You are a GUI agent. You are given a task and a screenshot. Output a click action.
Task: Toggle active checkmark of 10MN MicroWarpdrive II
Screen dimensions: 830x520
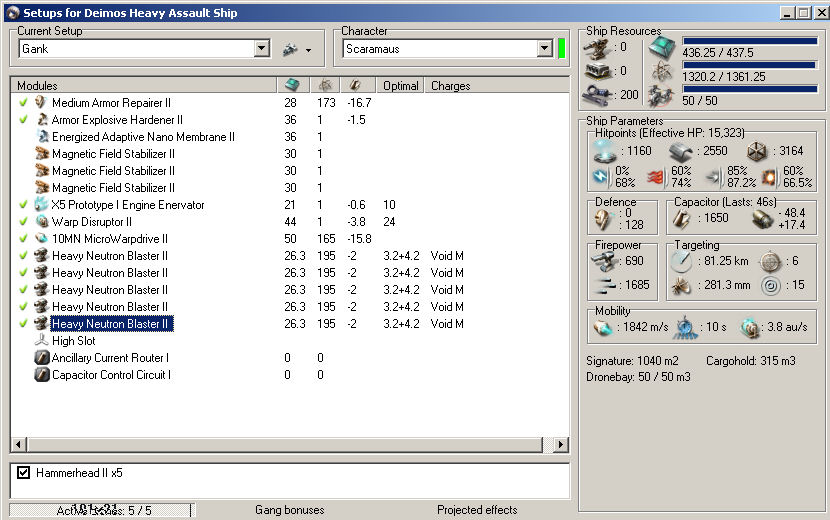pos(23,238)
